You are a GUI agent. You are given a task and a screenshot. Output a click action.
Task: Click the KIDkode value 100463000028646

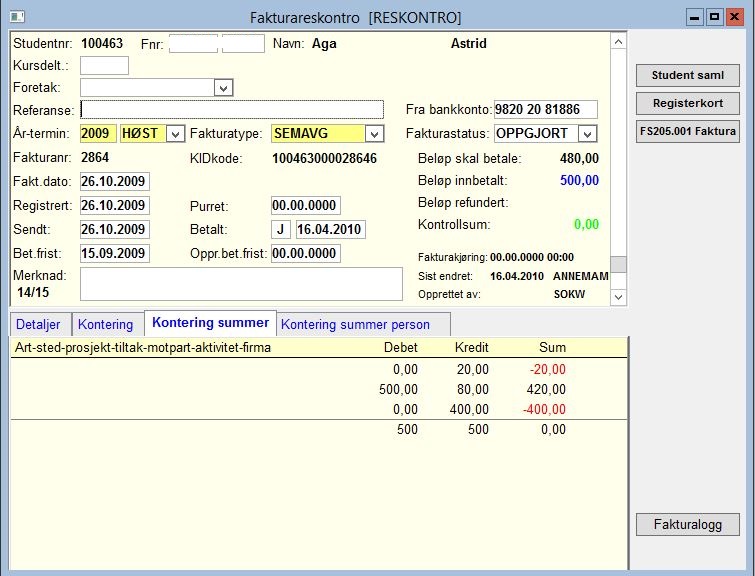(324, 158)
